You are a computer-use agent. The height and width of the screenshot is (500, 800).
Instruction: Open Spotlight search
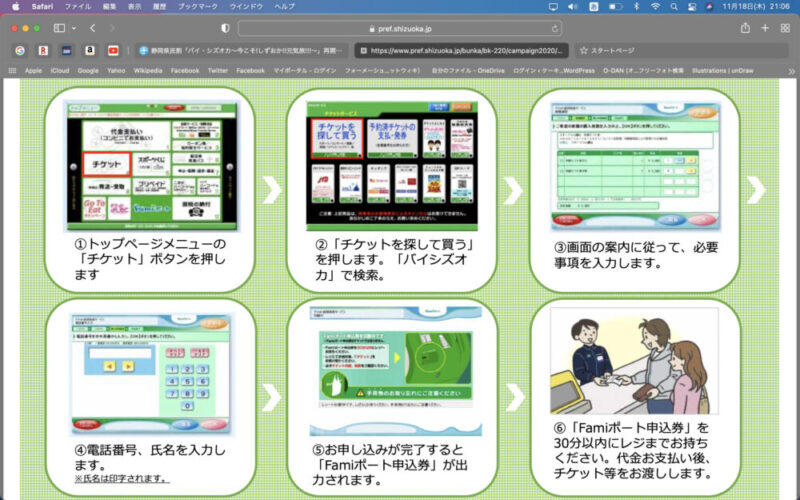click(674, 7)
